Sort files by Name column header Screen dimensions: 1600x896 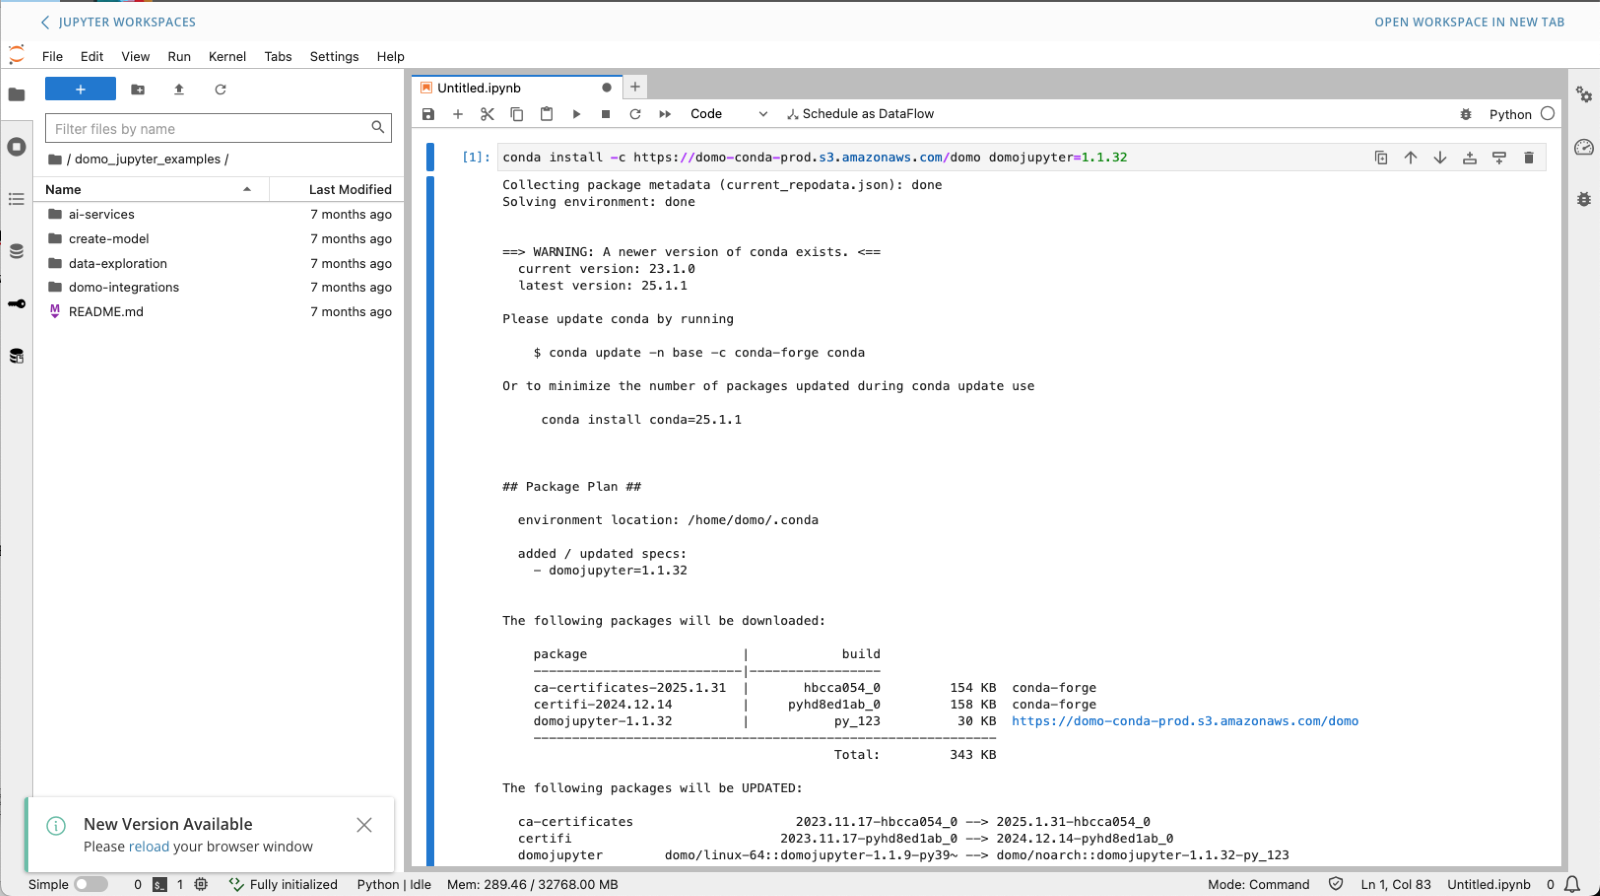click(x=151, y=189)
